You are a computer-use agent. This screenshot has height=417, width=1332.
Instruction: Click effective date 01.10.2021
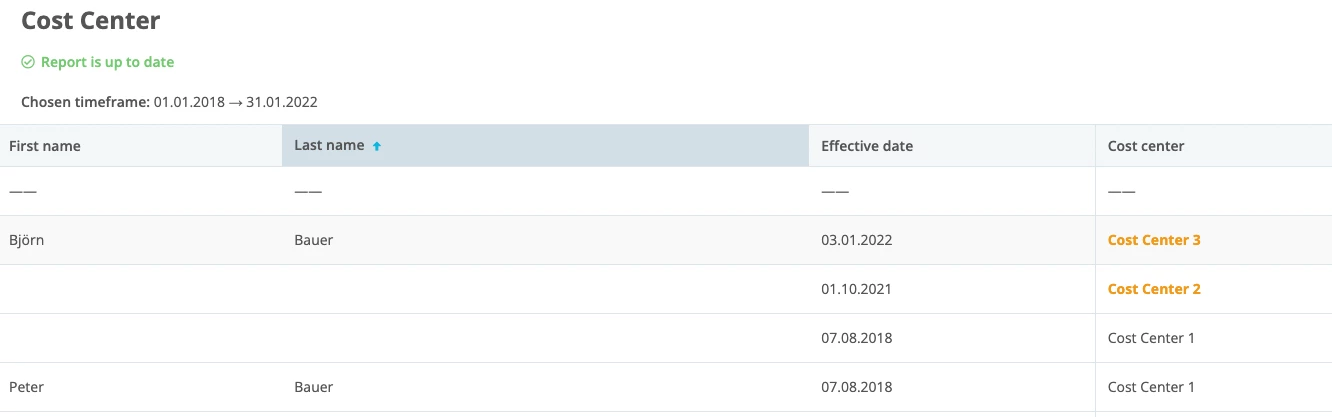pyautogui.click(x=856, y=289)
